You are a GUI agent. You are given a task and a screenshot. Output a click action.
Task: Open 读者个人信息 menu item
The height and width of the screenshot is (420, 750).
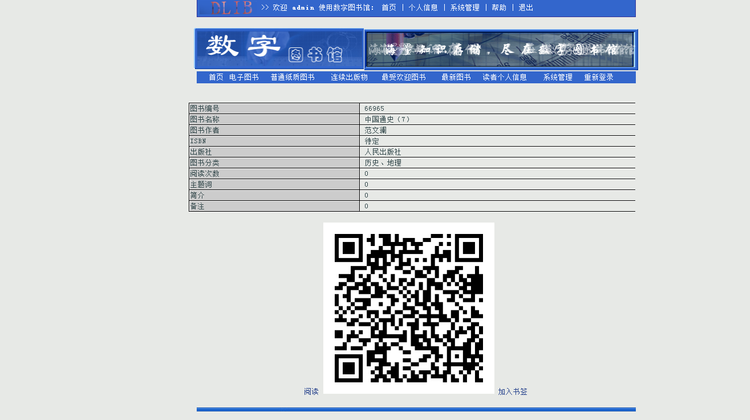[x=505, y=77]
